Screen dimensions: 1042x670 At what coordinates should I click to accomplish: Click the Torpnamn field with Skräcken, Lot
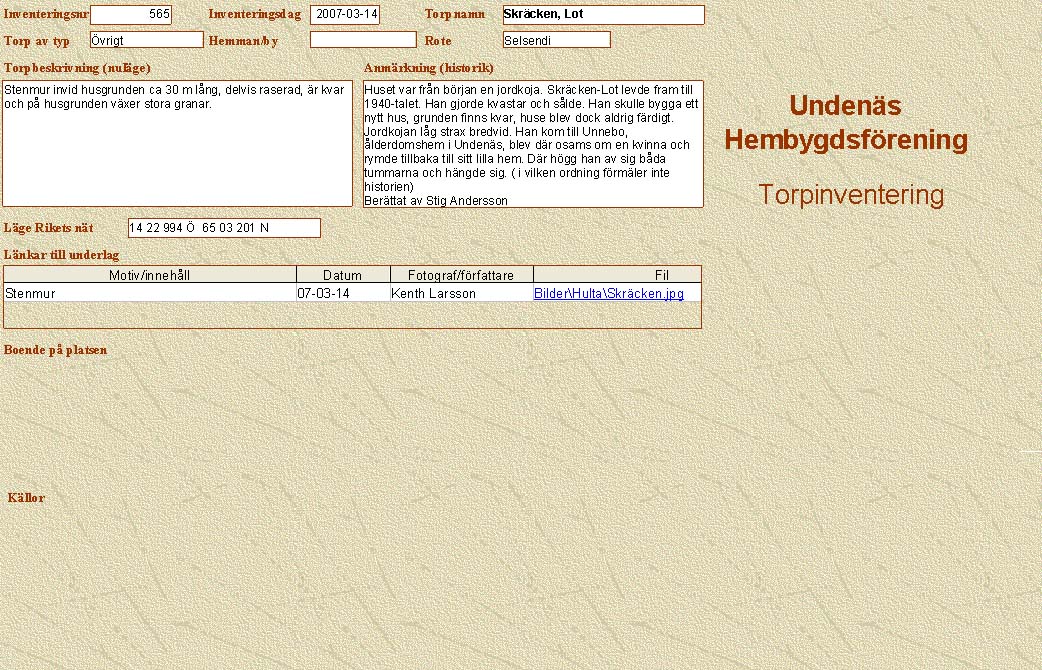603,15
